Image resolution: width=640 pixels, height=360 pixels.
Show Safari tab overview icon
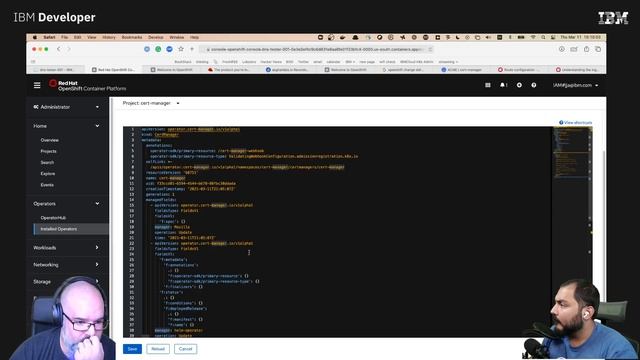pyautogui.click(x=598, y=49)
